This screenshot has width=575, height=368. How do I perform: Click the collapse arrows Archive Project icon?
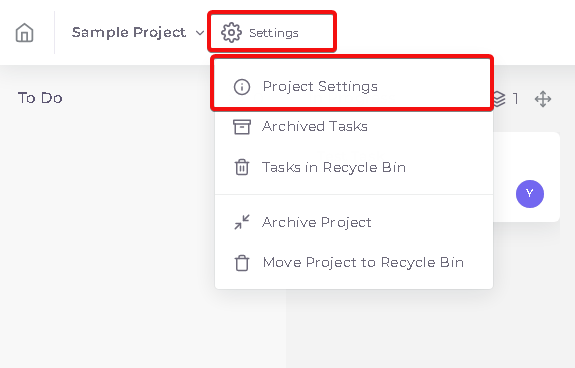tap(242, 222)
